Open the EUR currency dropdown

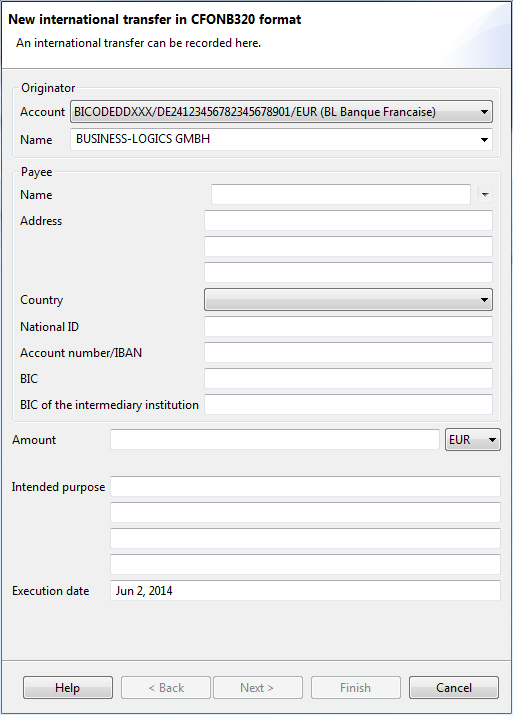tap(472, 440)
